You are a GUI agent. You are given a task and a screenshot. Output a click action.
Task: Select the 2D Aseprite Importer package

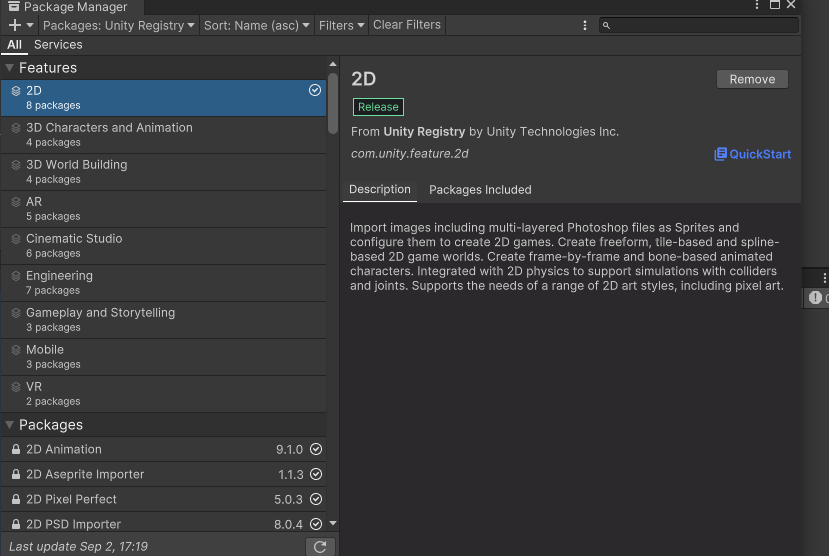pos(163,474)
